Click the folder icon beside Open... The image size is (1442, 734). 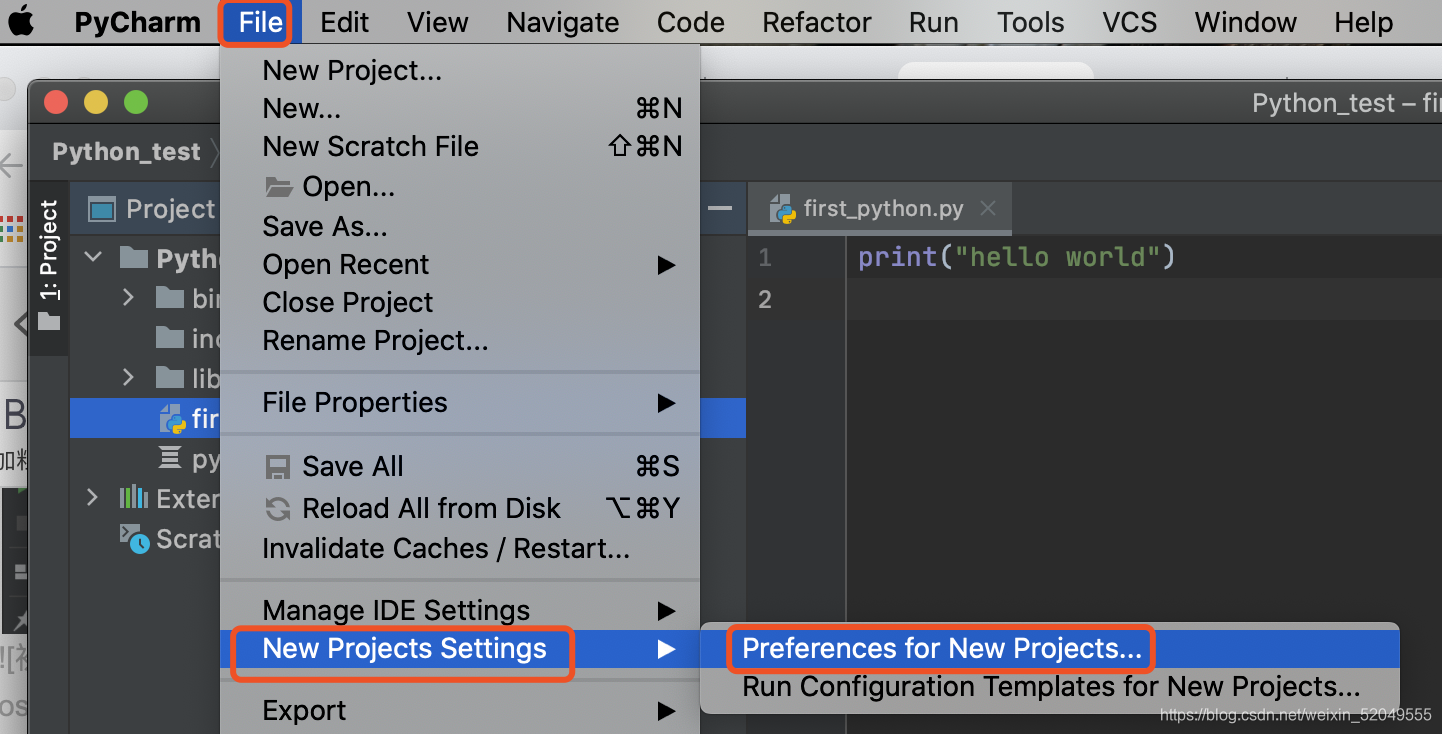click(278, 186)
